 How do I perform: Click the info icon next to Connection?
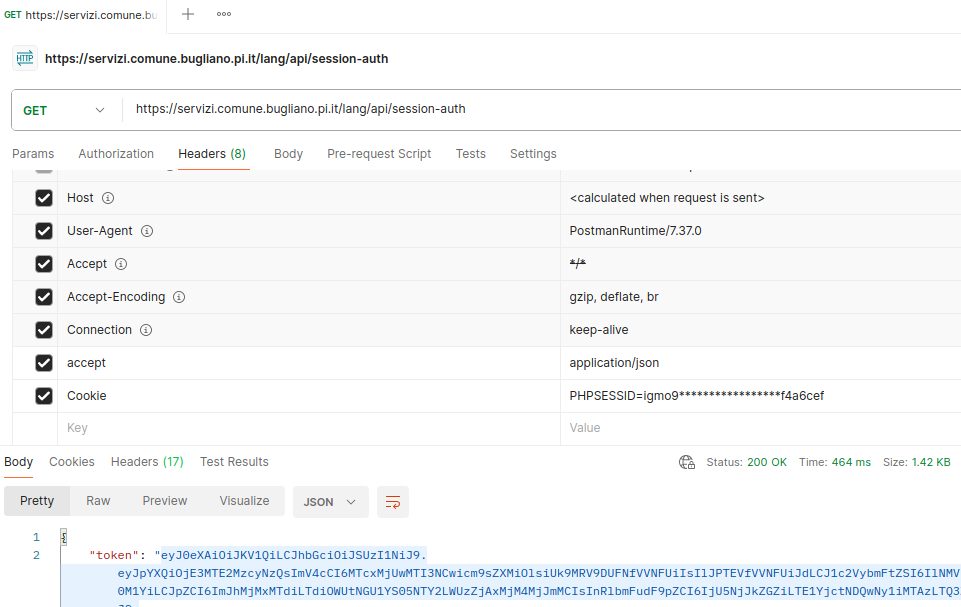[x=146, y=330]
